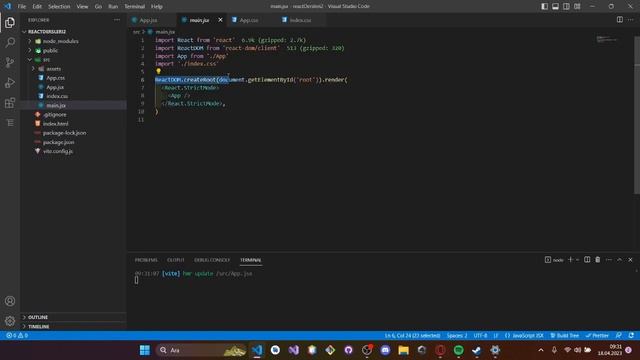The width and height of the screenshot is (640, 360).
Task: Open the Source Control view
Action: (x=10, y=62)
